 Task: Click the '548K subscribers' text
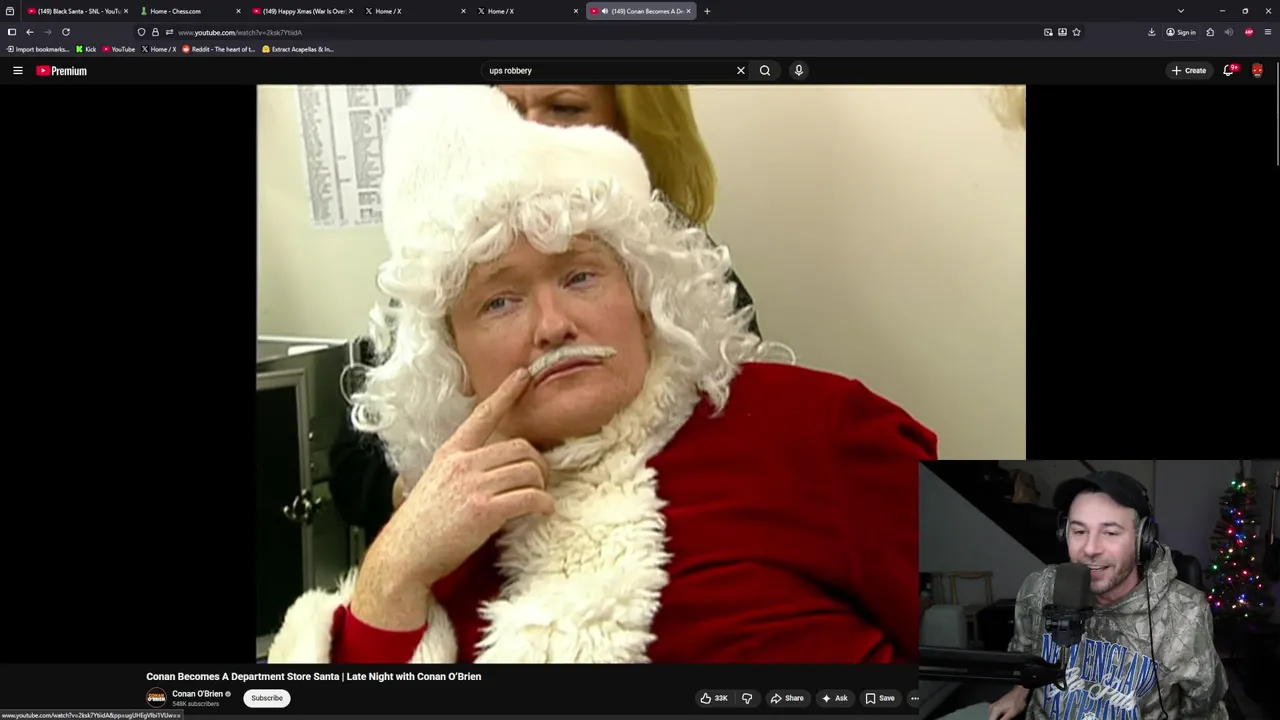(195, 704)
